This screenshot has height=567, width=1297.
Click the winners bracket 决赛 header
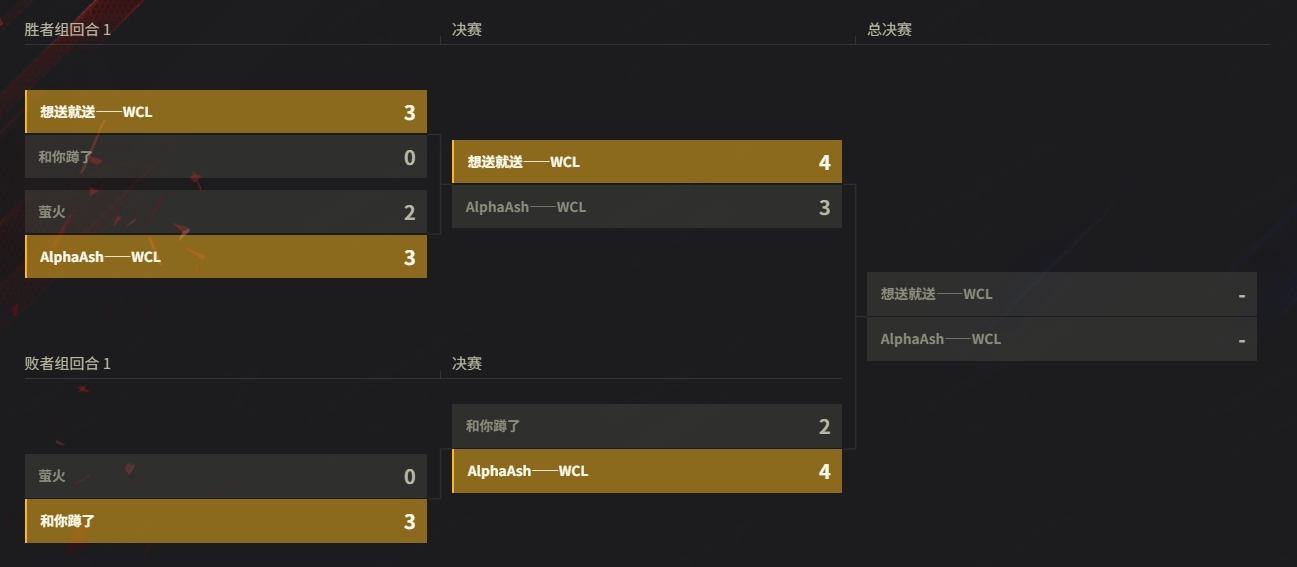[x=467, y=30]
